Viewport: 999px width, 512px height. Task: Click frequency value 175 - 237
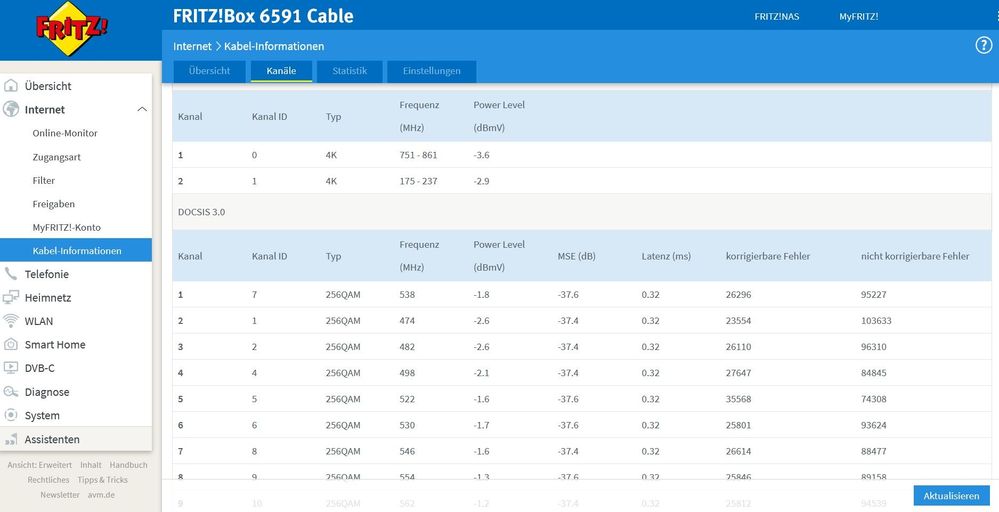click(x=419, y=181)
